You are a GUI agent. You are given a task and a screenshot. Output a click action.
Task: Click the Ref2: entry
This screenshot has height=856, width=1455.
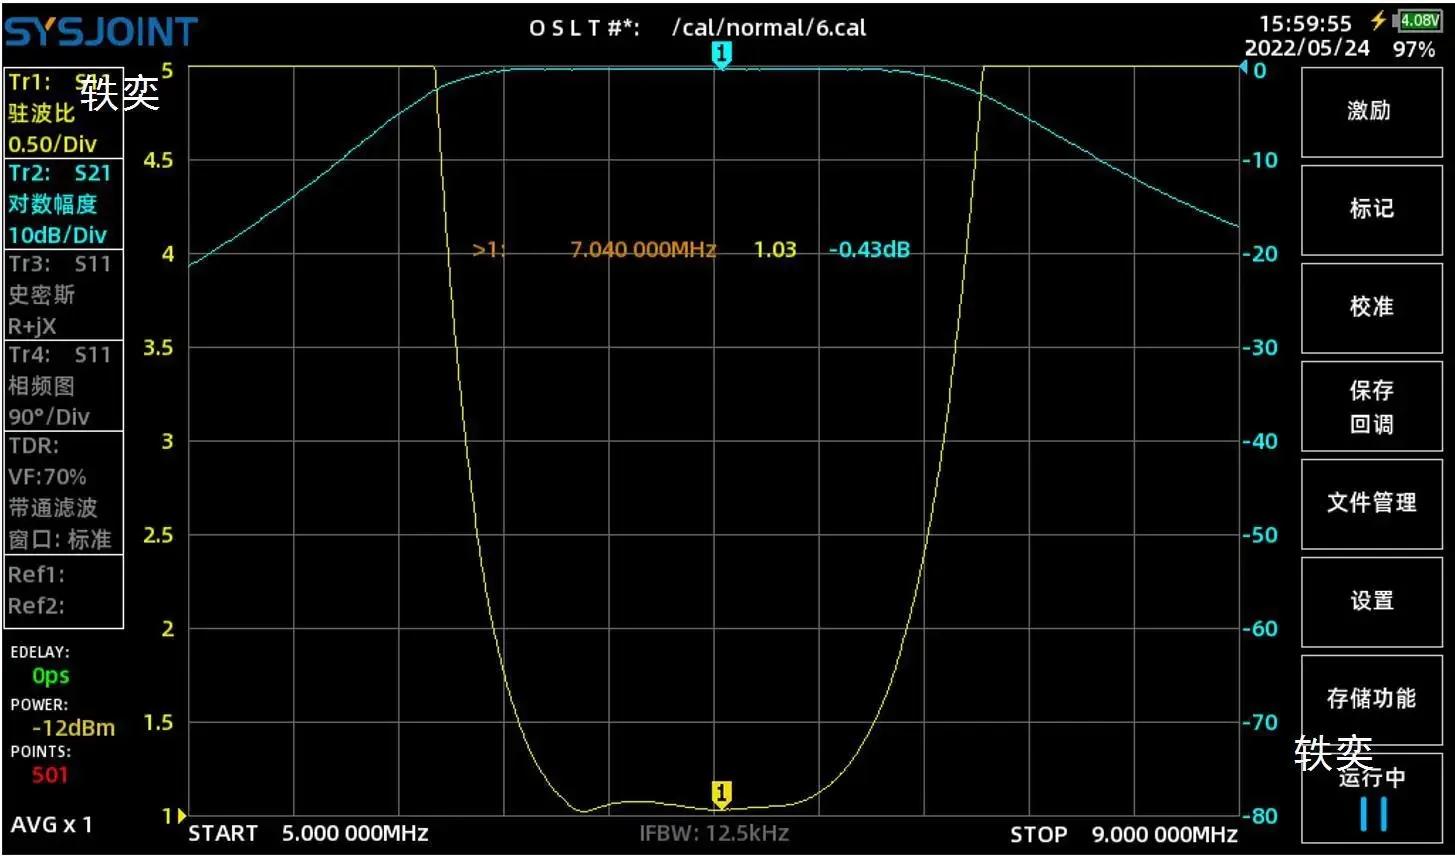pos(36,606)
